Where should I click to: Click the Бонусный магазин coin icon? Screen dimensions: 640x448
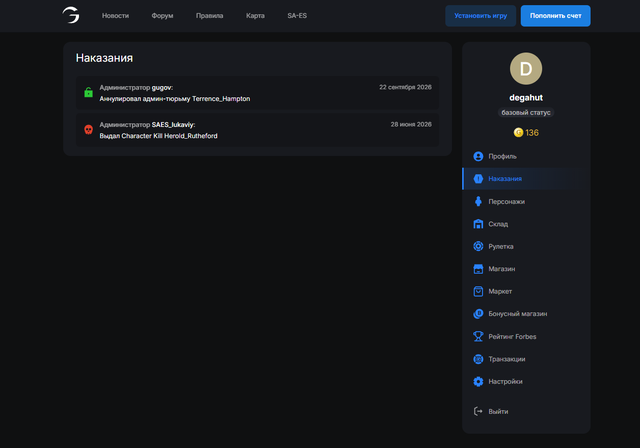point(478,314)
